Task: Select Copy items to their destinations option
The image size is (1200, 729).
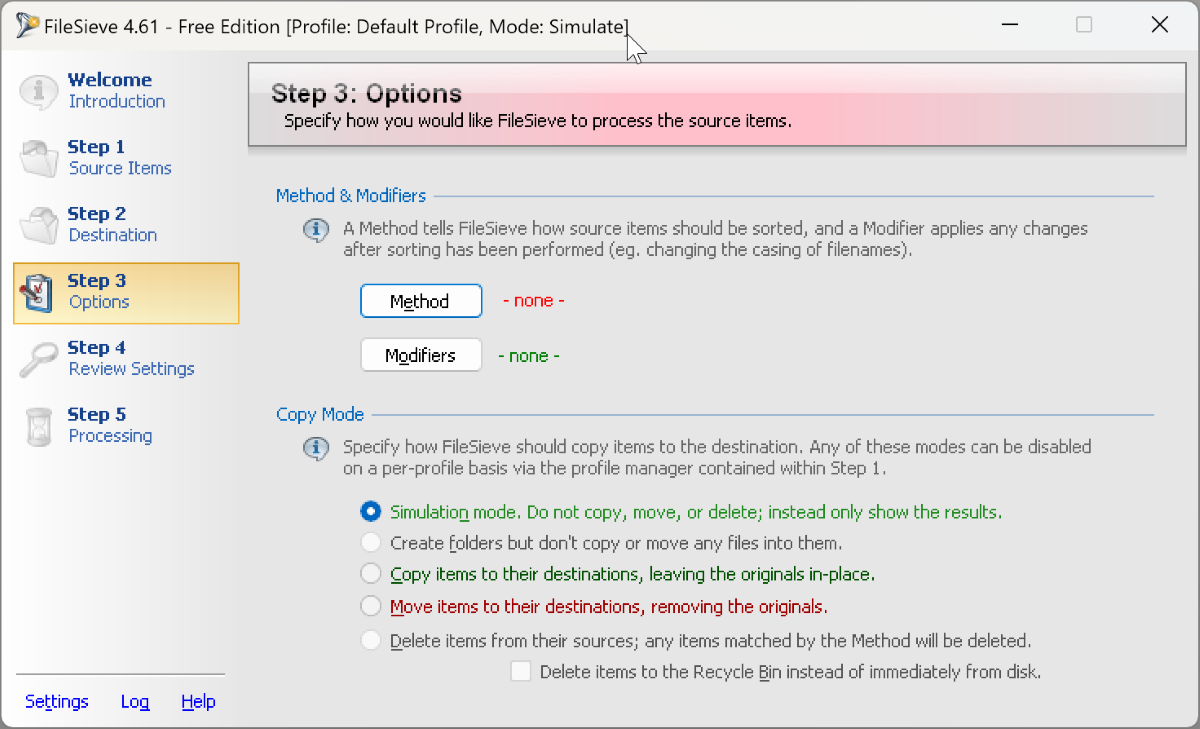Action: (x=371, y=574)
